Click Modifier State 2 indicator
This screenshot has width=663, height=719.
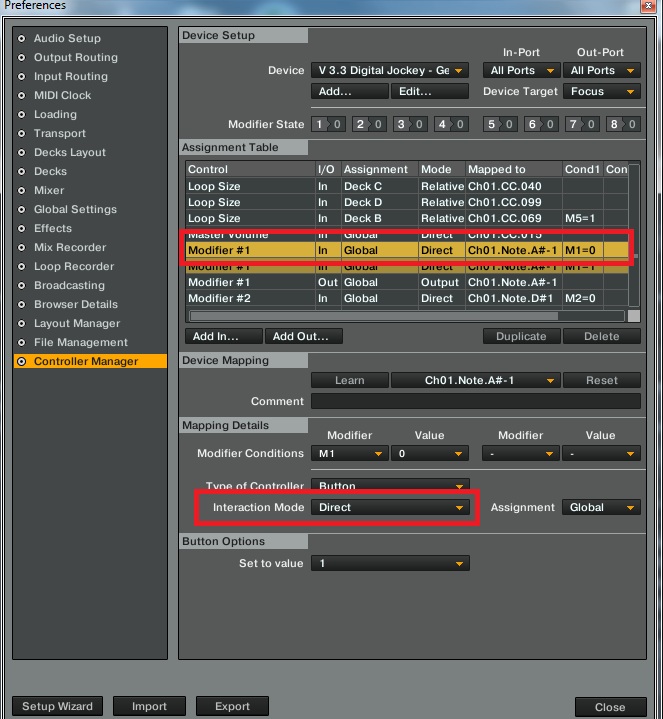(369, 124)
